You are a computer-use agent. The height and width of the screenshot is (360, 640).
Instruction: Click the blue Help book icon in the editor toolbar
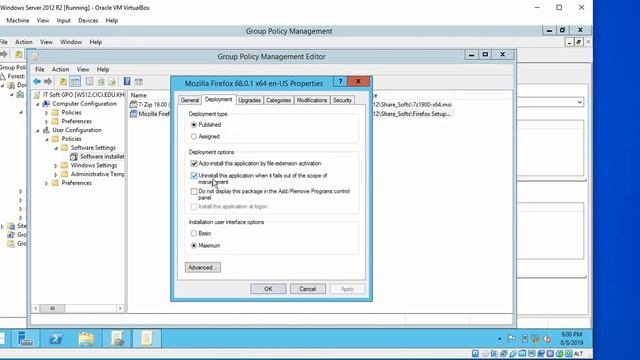(127, 81)
